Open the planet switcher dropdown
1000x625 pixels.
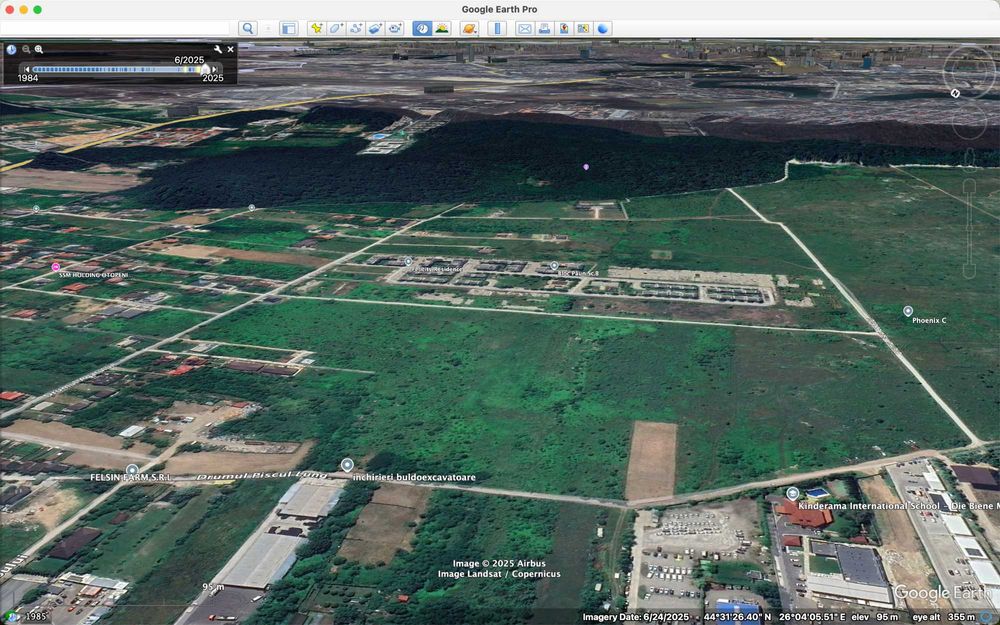pyautogui.click(x=469, y=28)
